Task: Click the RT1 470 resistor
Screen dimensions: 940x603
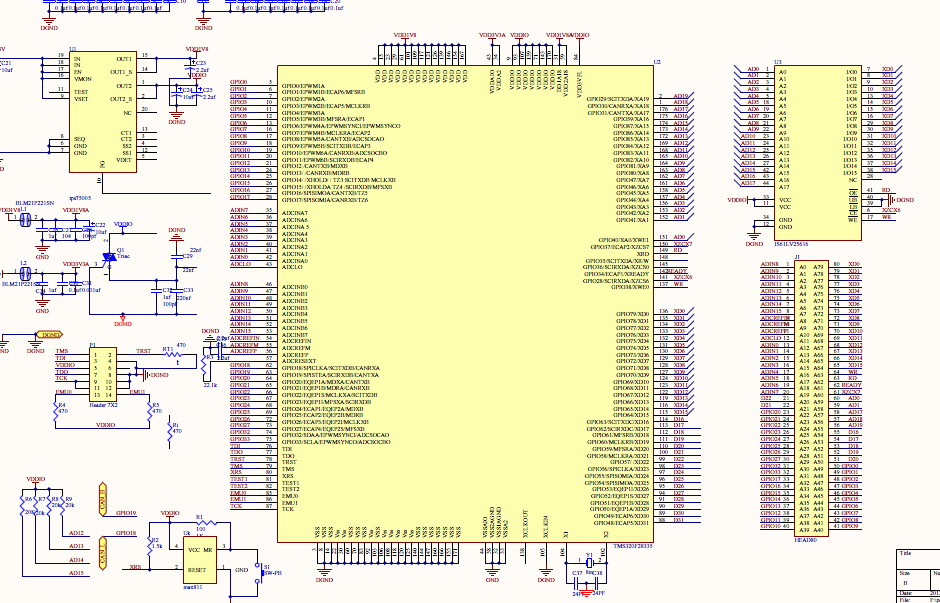Action: pos(178,354)
